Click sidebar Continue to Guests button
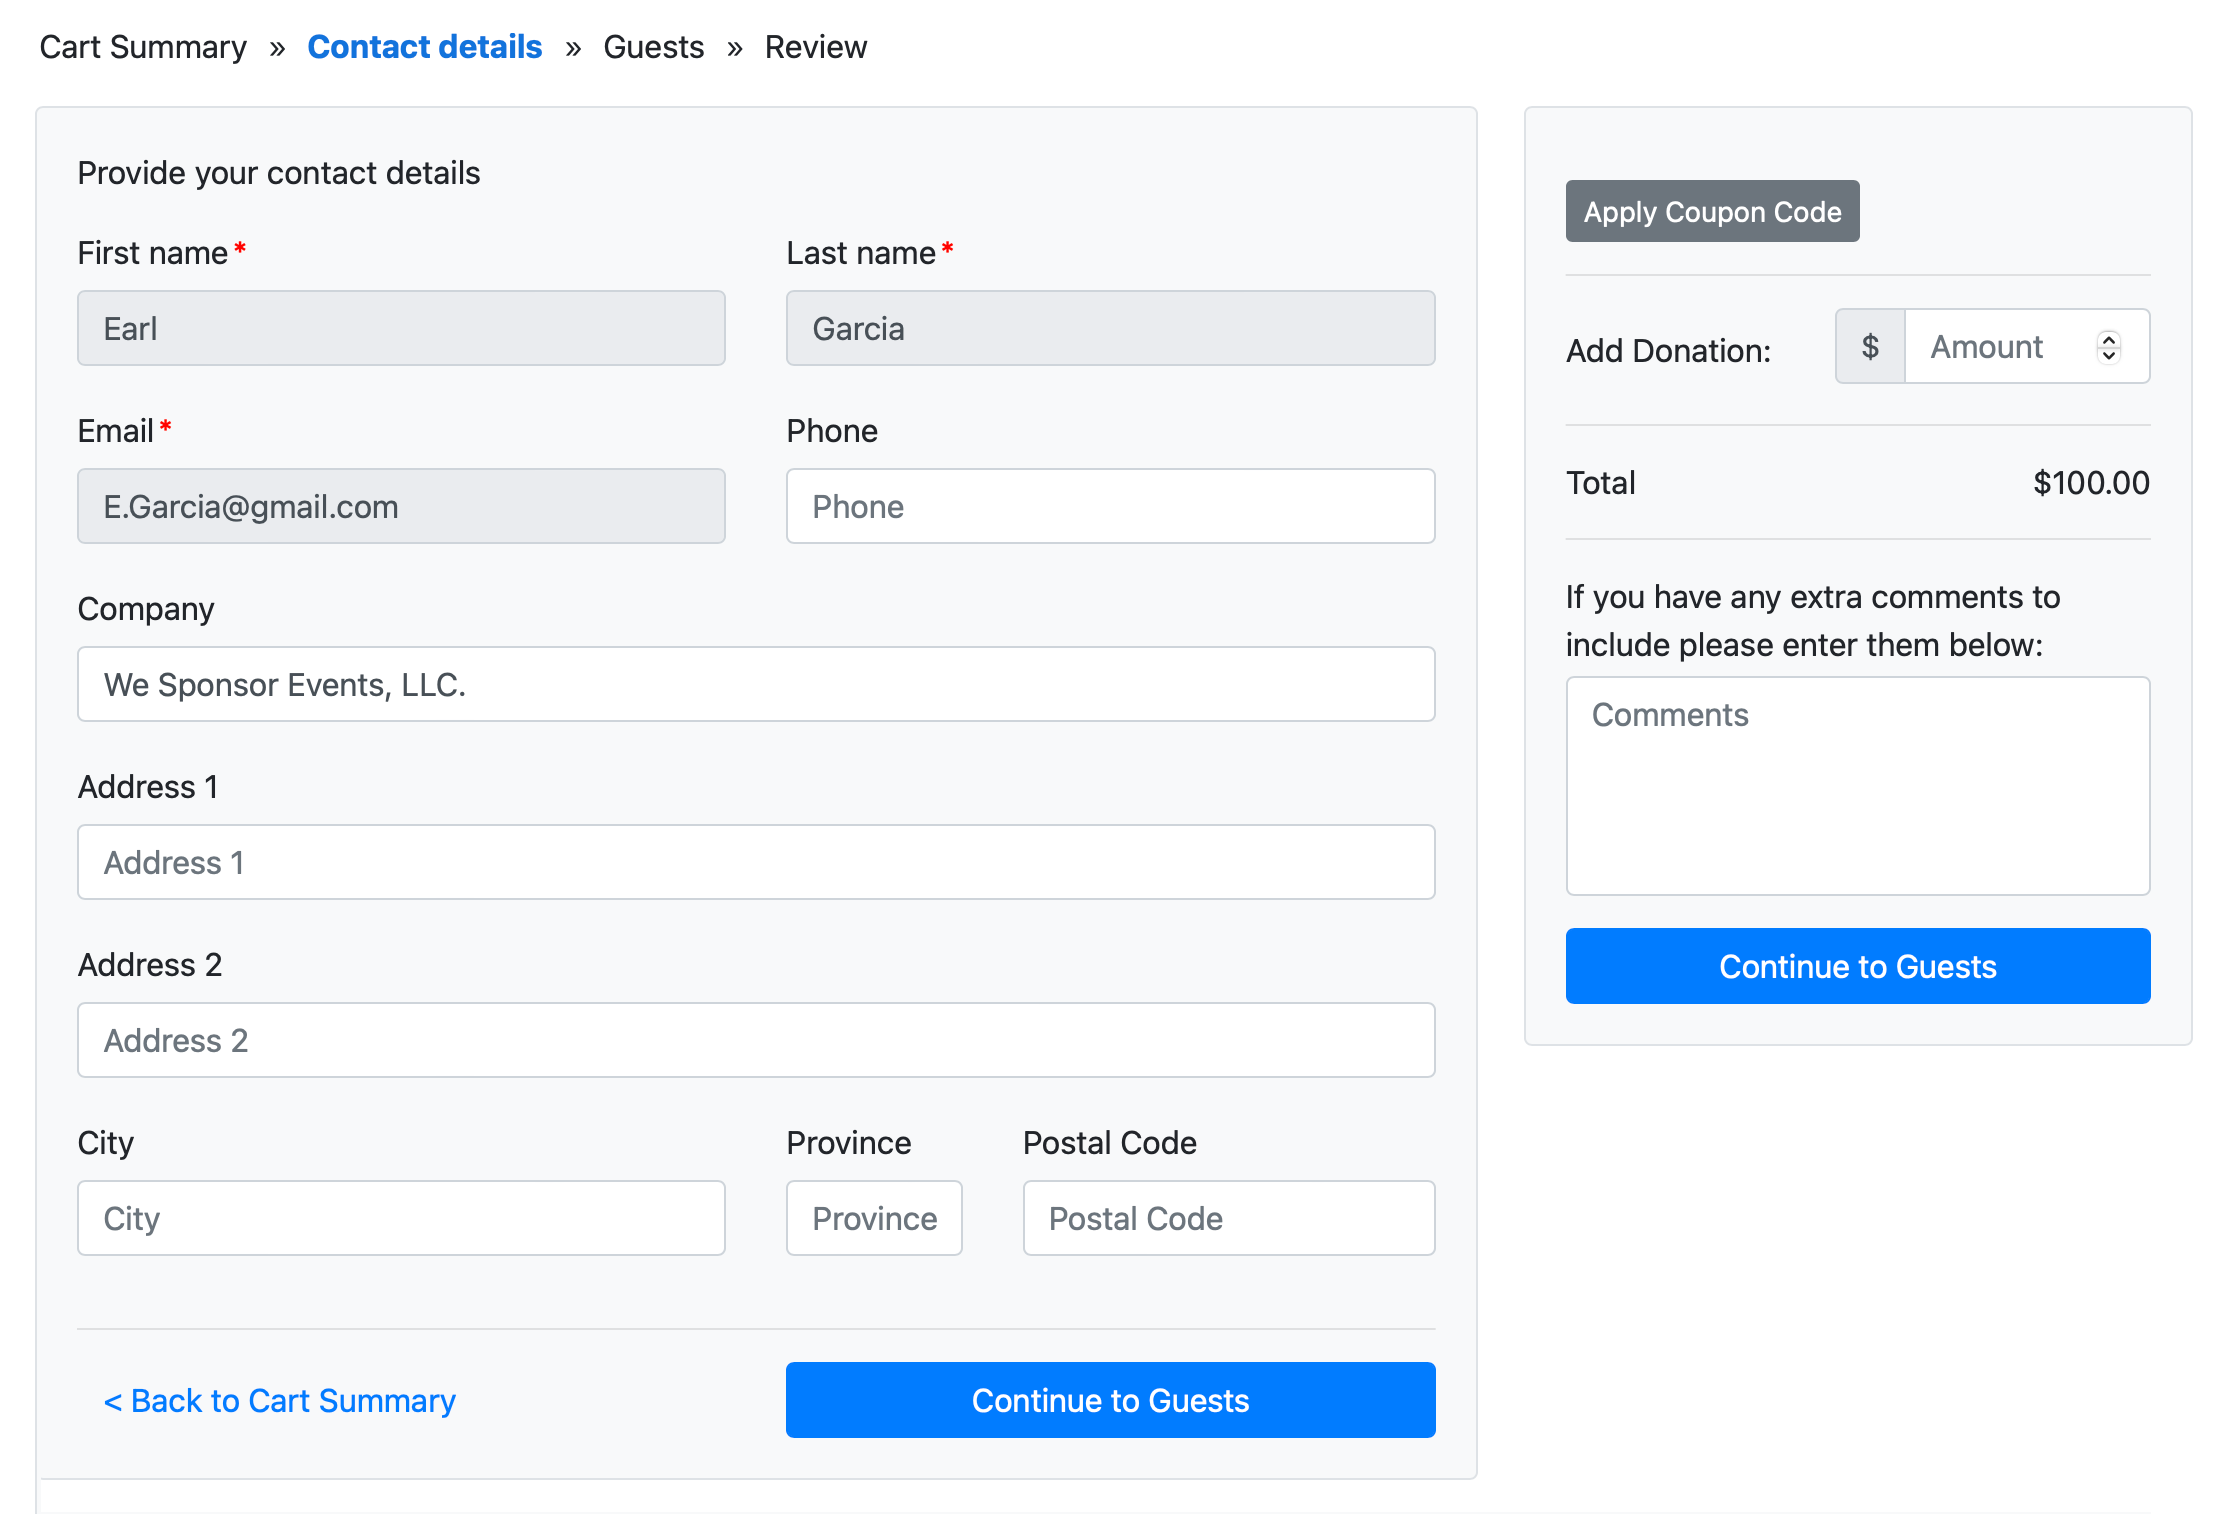The image size is (2224, 1514). tap(1857, 966)
